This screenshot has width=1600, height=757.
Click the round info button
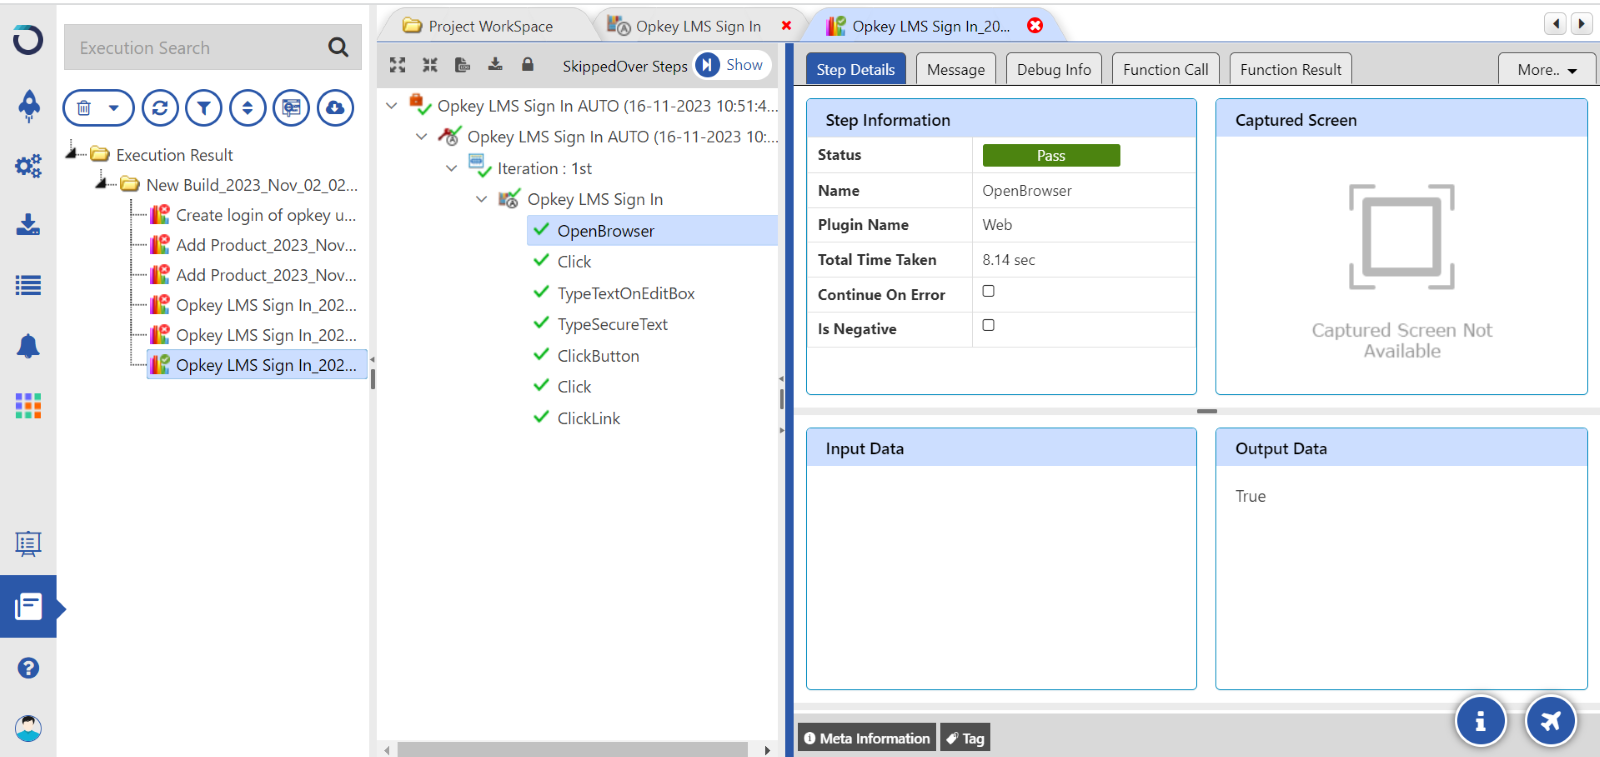pos(1481,720)
